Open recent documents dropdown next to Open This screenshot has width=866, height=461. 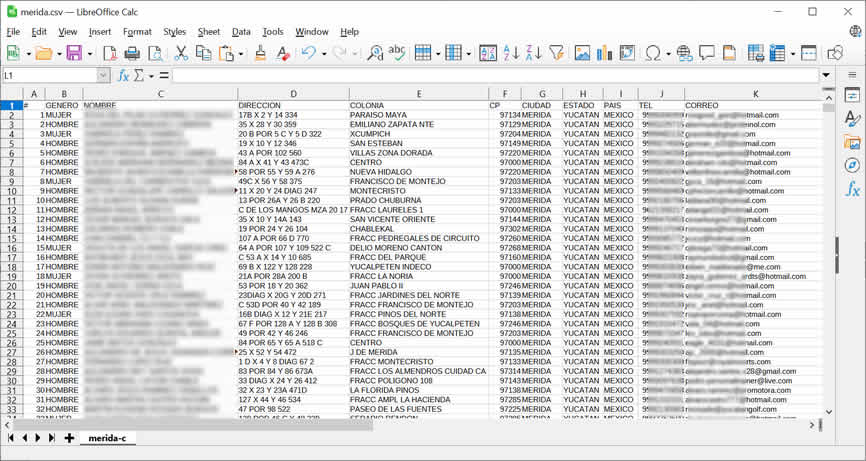click(59, 54)
